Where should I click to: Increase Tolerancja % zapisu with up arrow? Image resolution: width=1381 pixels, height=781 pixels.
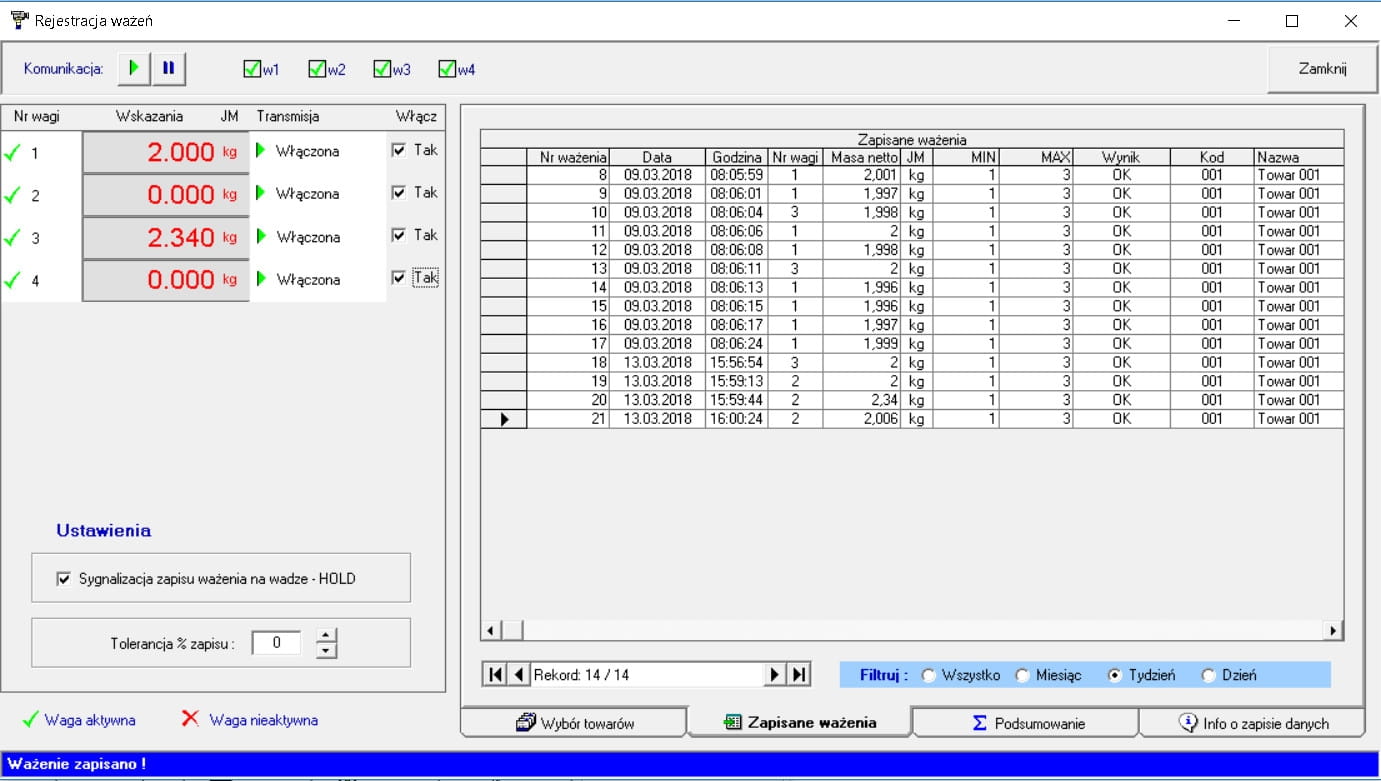[326, 635]
